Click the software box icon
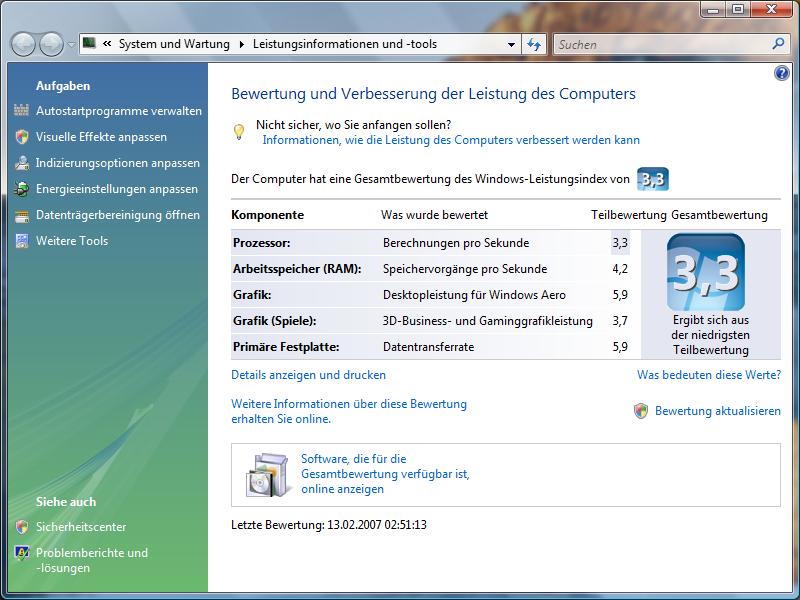The width and height of the screenshot is (800, 600). pyautogui.click(x=267, y=474)
